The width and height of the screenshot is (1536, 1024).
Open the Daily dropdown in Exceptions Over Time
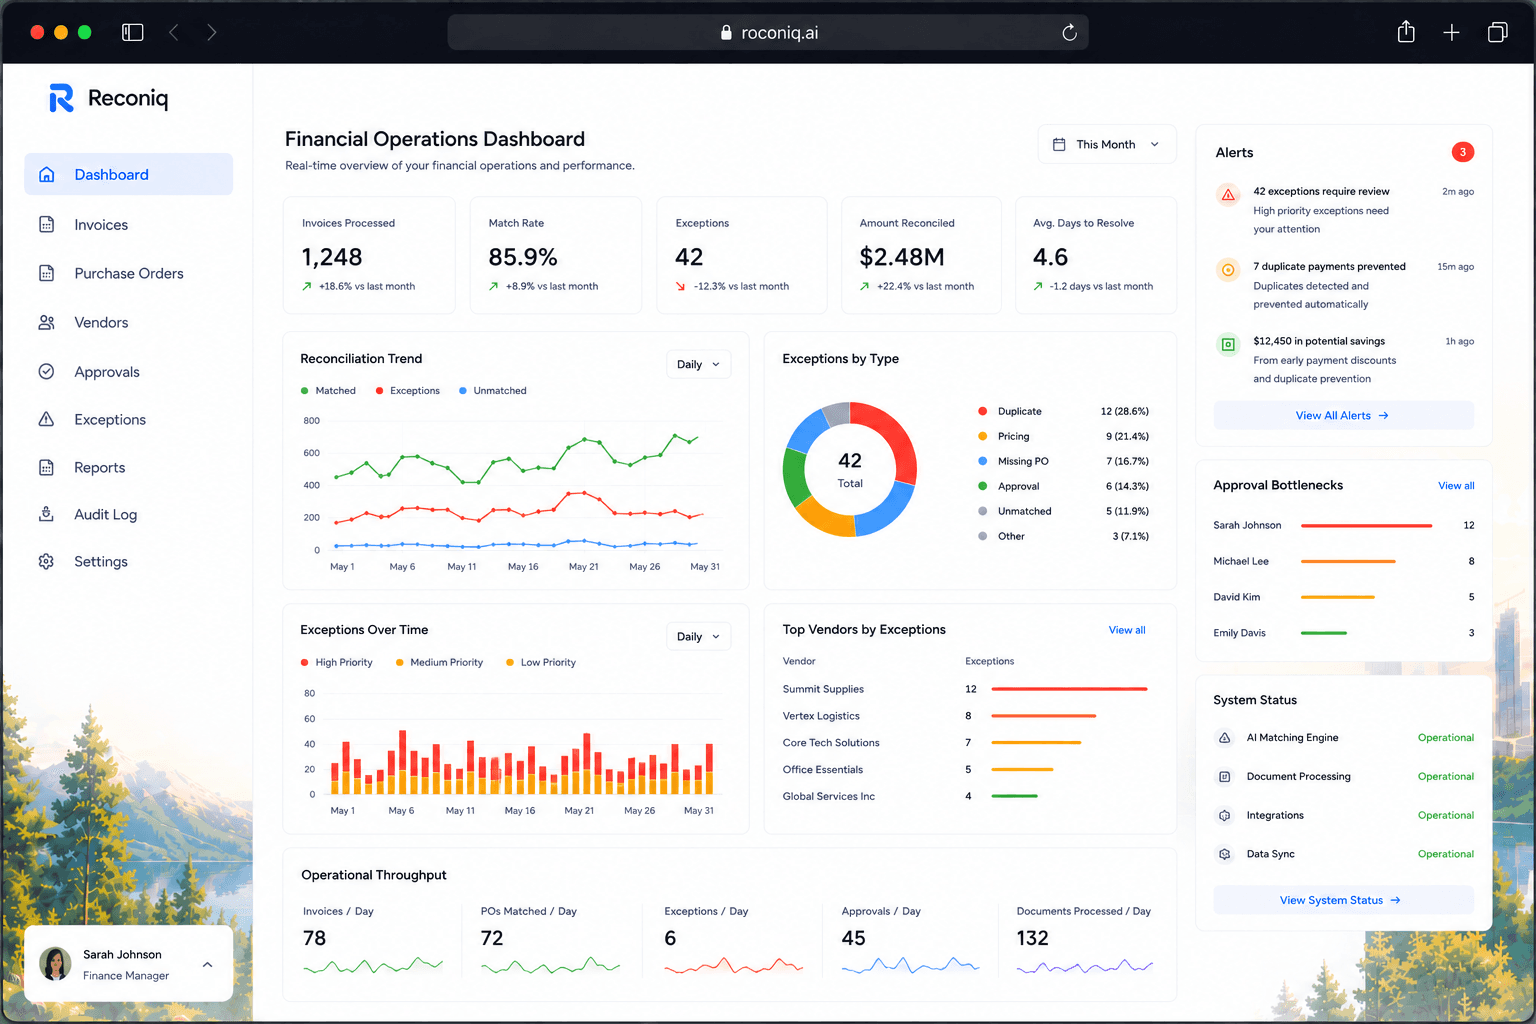(698, 636)
